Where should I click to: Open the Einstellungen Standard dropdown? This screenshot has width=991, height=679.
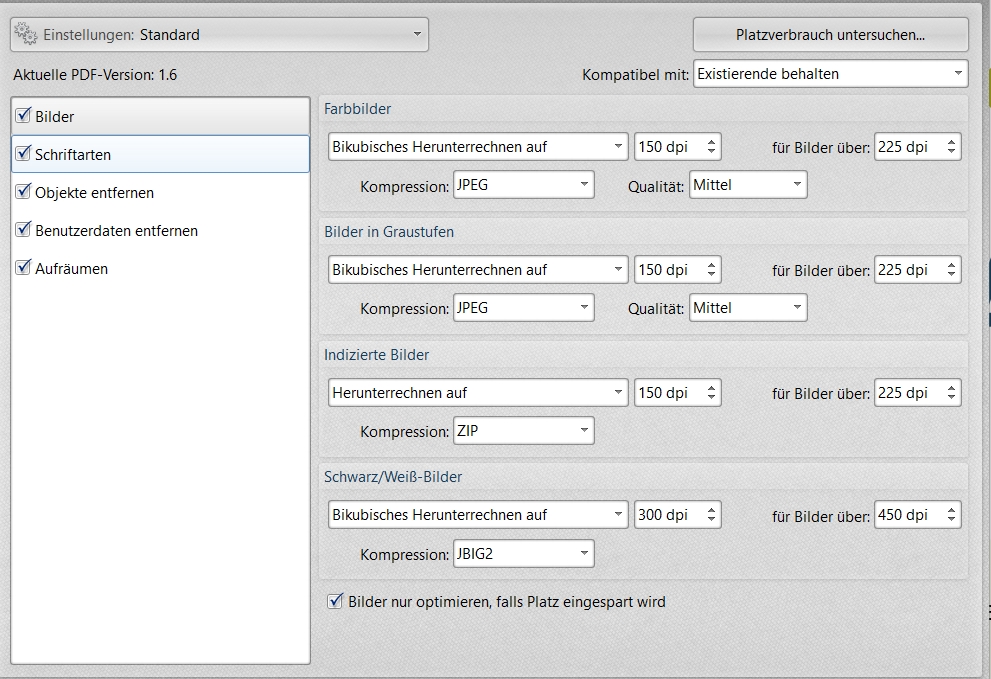[x=219, y=34]
